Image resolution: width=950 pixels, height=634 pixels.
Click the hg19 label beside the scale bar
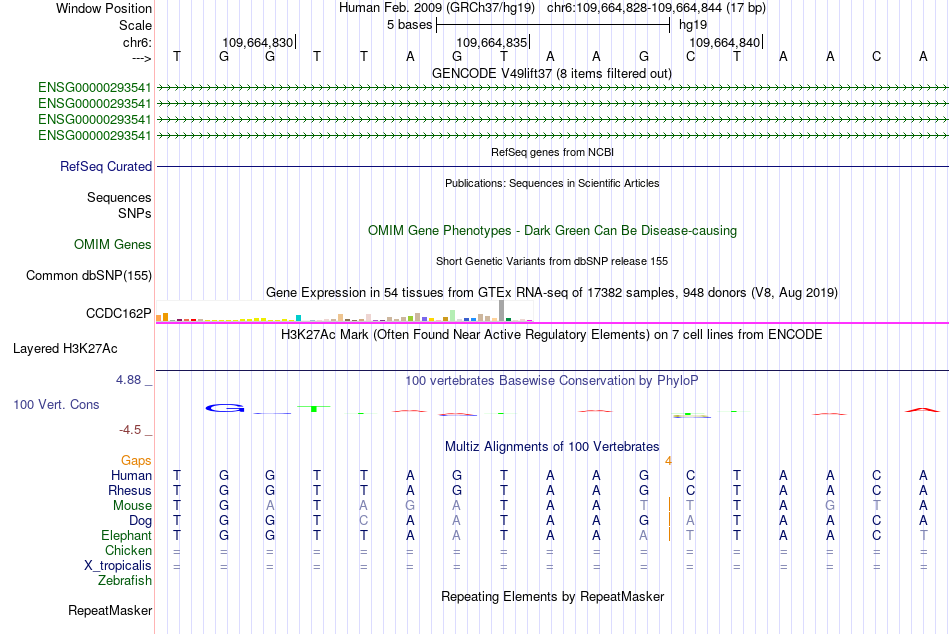coord(693,25)
